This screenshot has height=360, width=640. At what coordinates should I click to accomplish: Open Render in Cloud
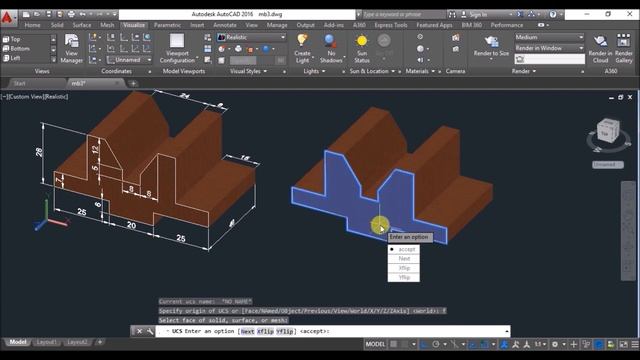coord(600,48)
